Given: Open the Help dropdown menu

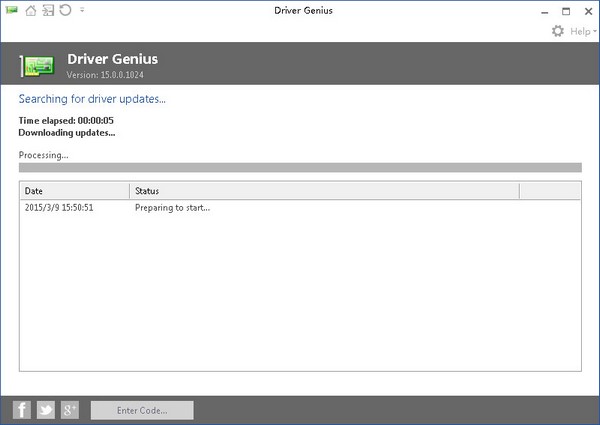Looking at the screenshot, I should click(x=583, y=31).
